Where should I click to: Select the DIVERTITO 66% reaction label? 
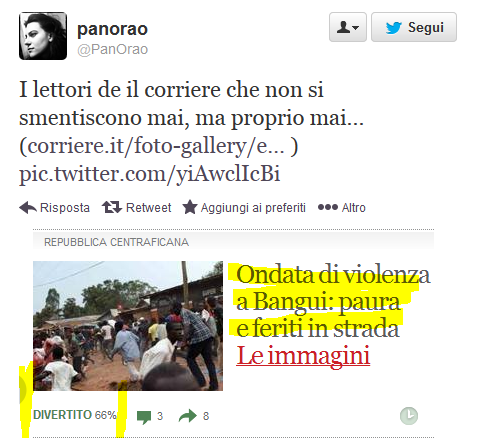pyautogui.click(x=75, y=415)
